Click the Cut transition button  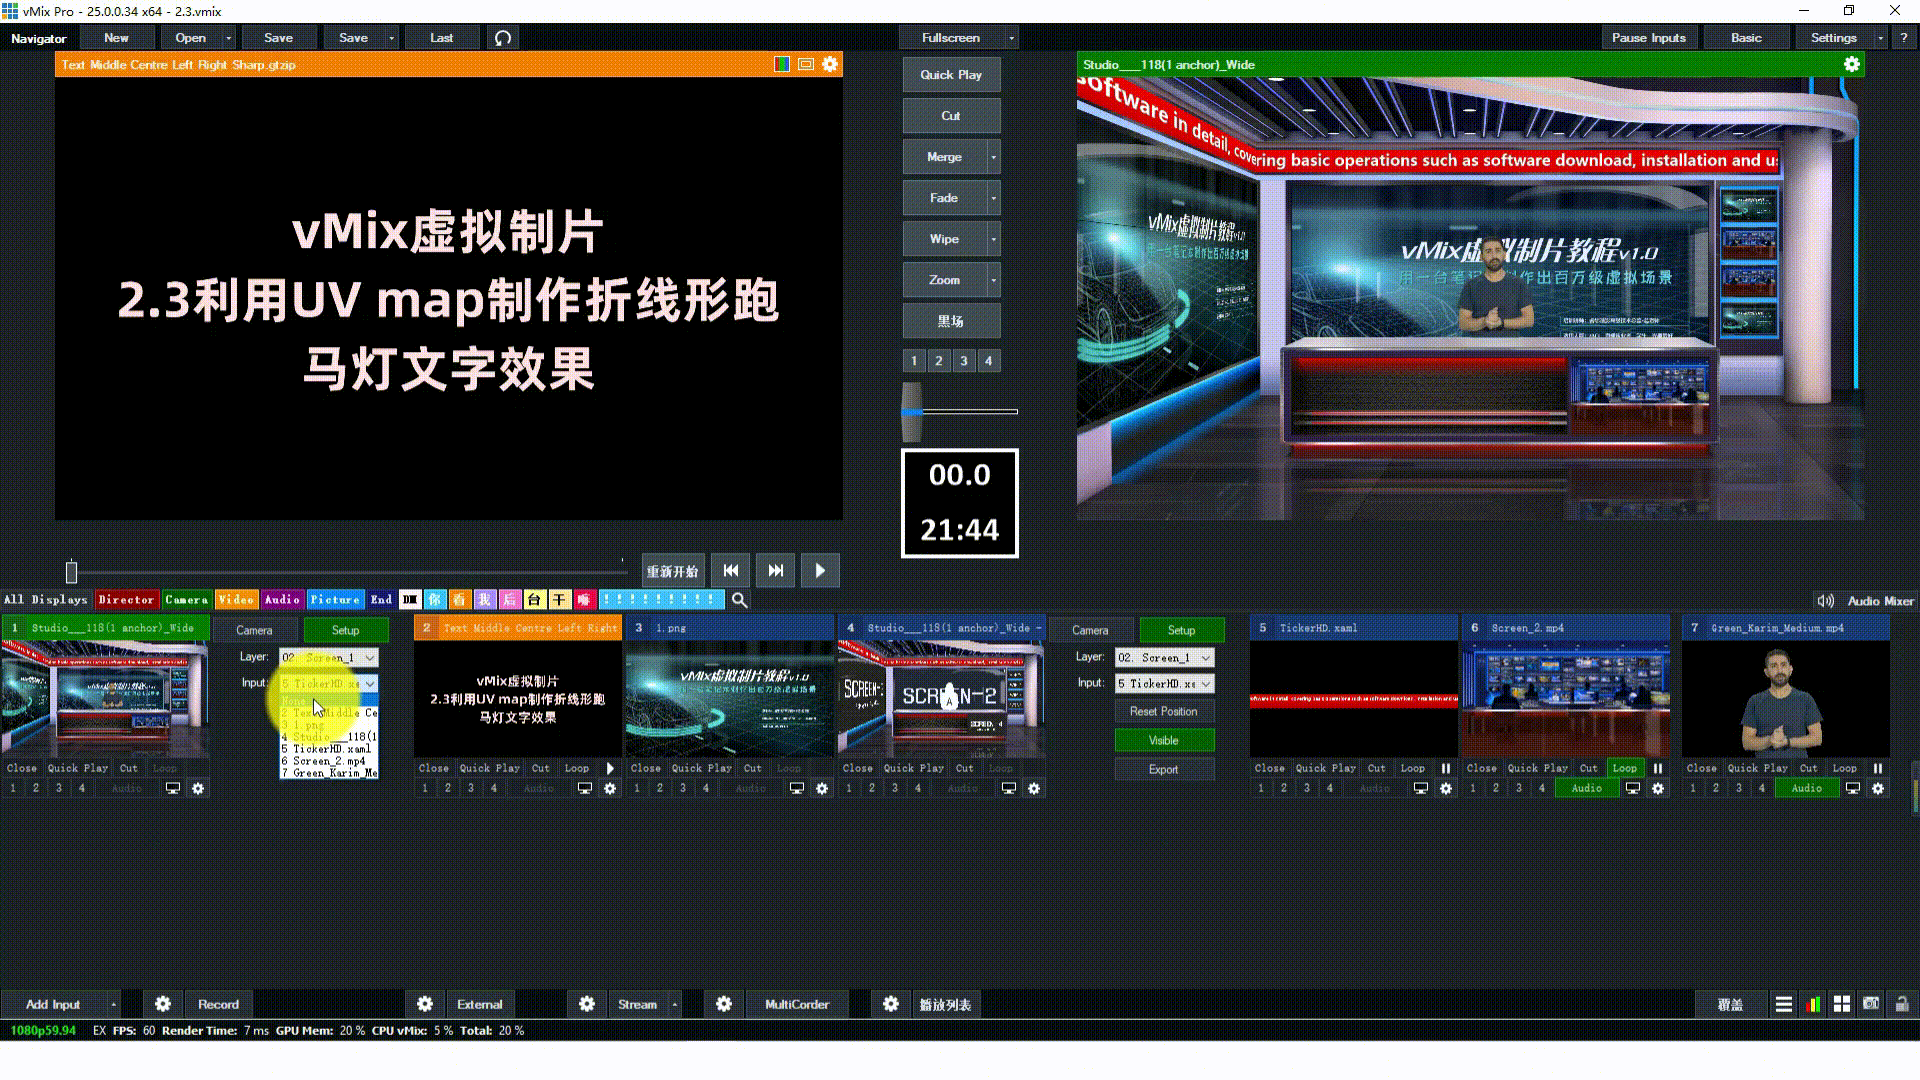pyautogui.click(x=951, y=116)
